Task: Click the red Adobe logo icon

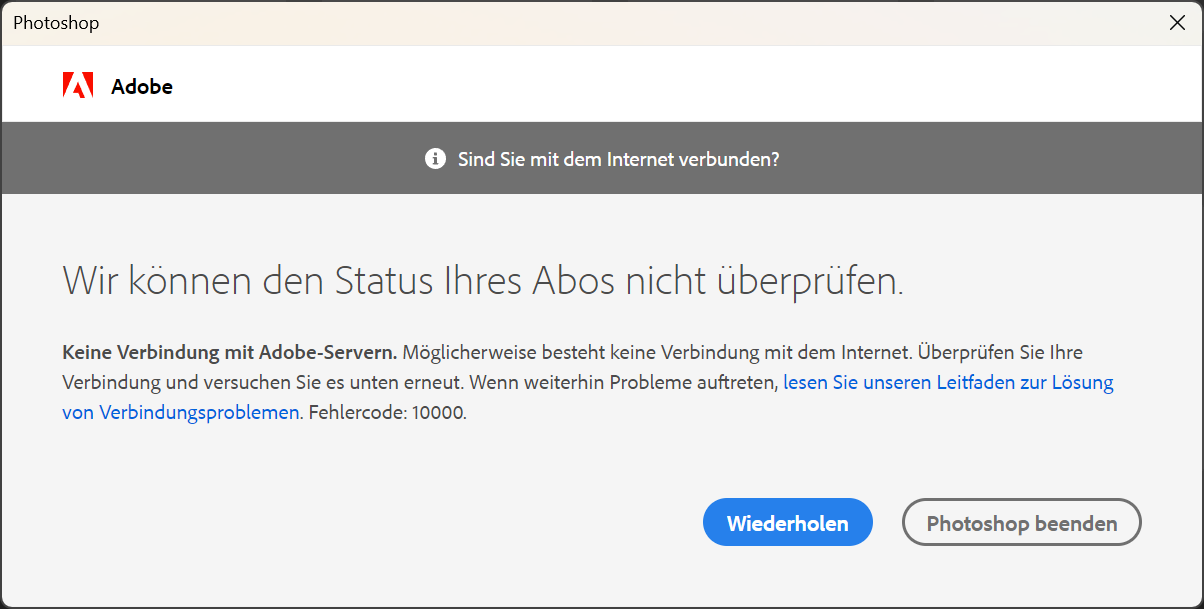Action: [78, 86]
